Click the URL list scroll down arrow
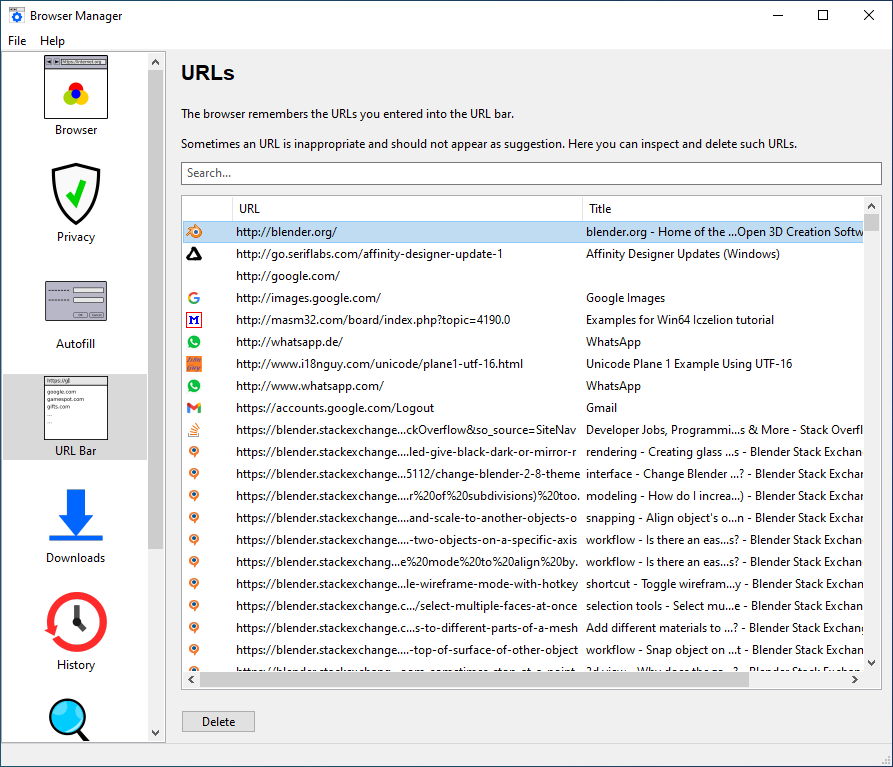893x767 pixels. point(871,663)
